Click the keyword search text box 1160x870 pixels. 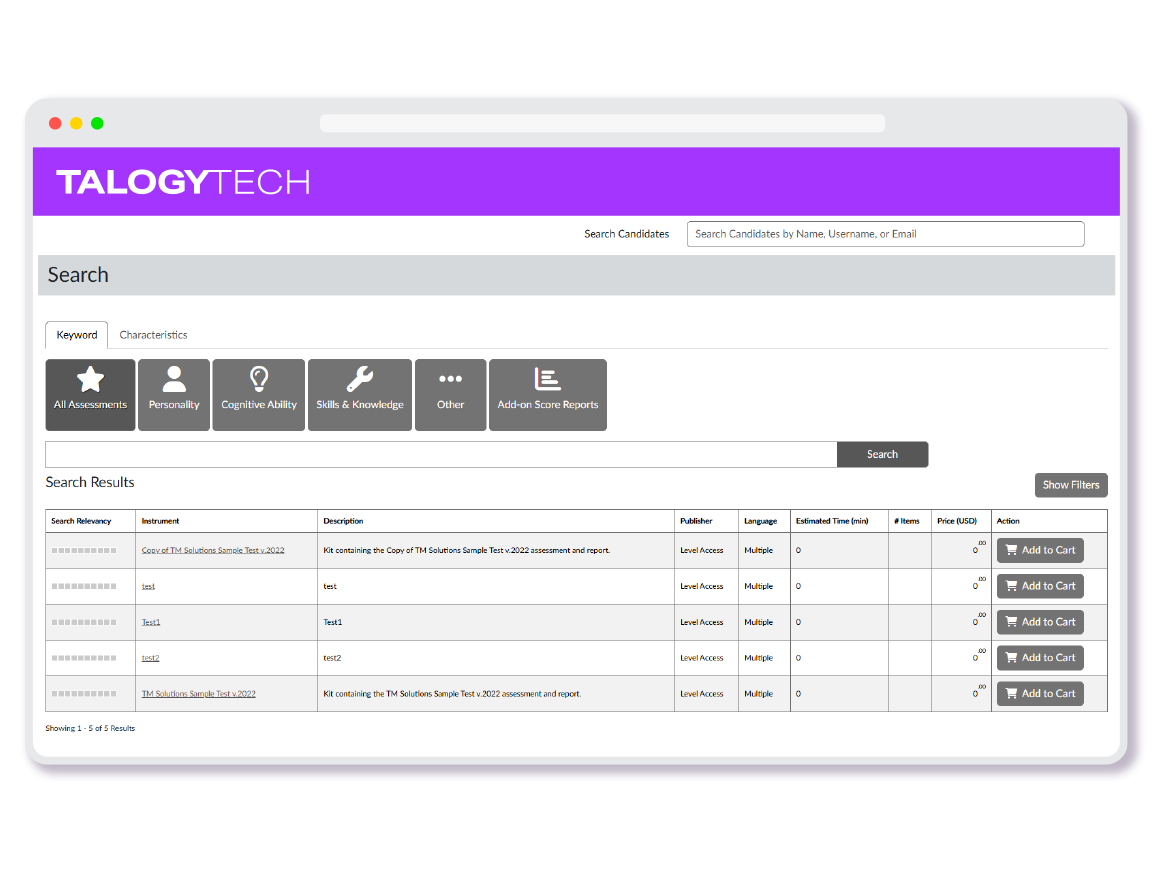tap(440, 454)
